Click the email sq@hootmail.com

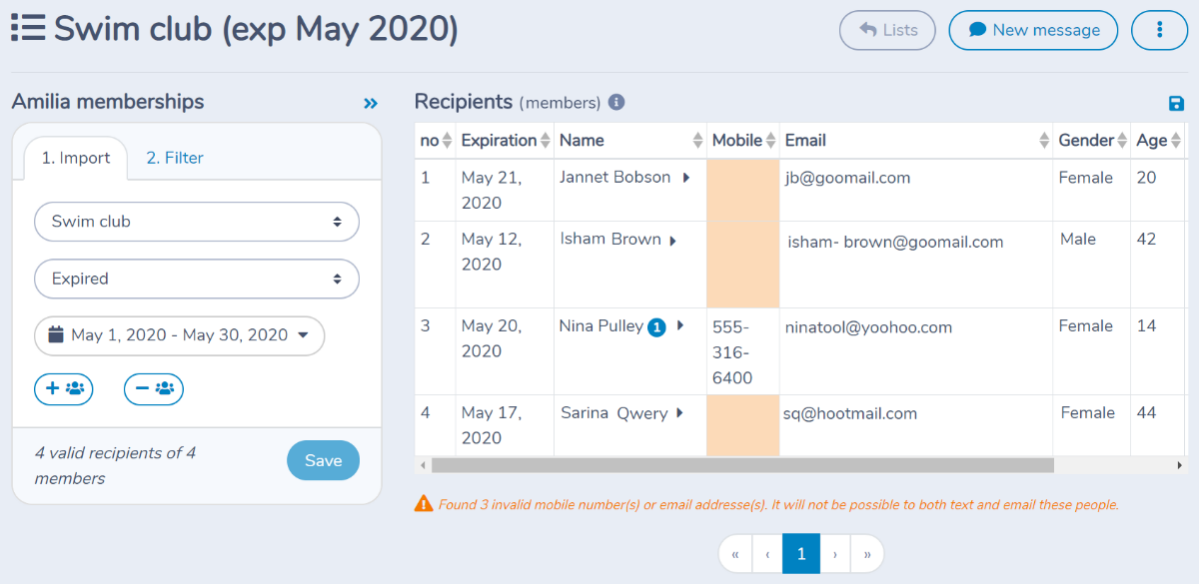click(850, 414)
